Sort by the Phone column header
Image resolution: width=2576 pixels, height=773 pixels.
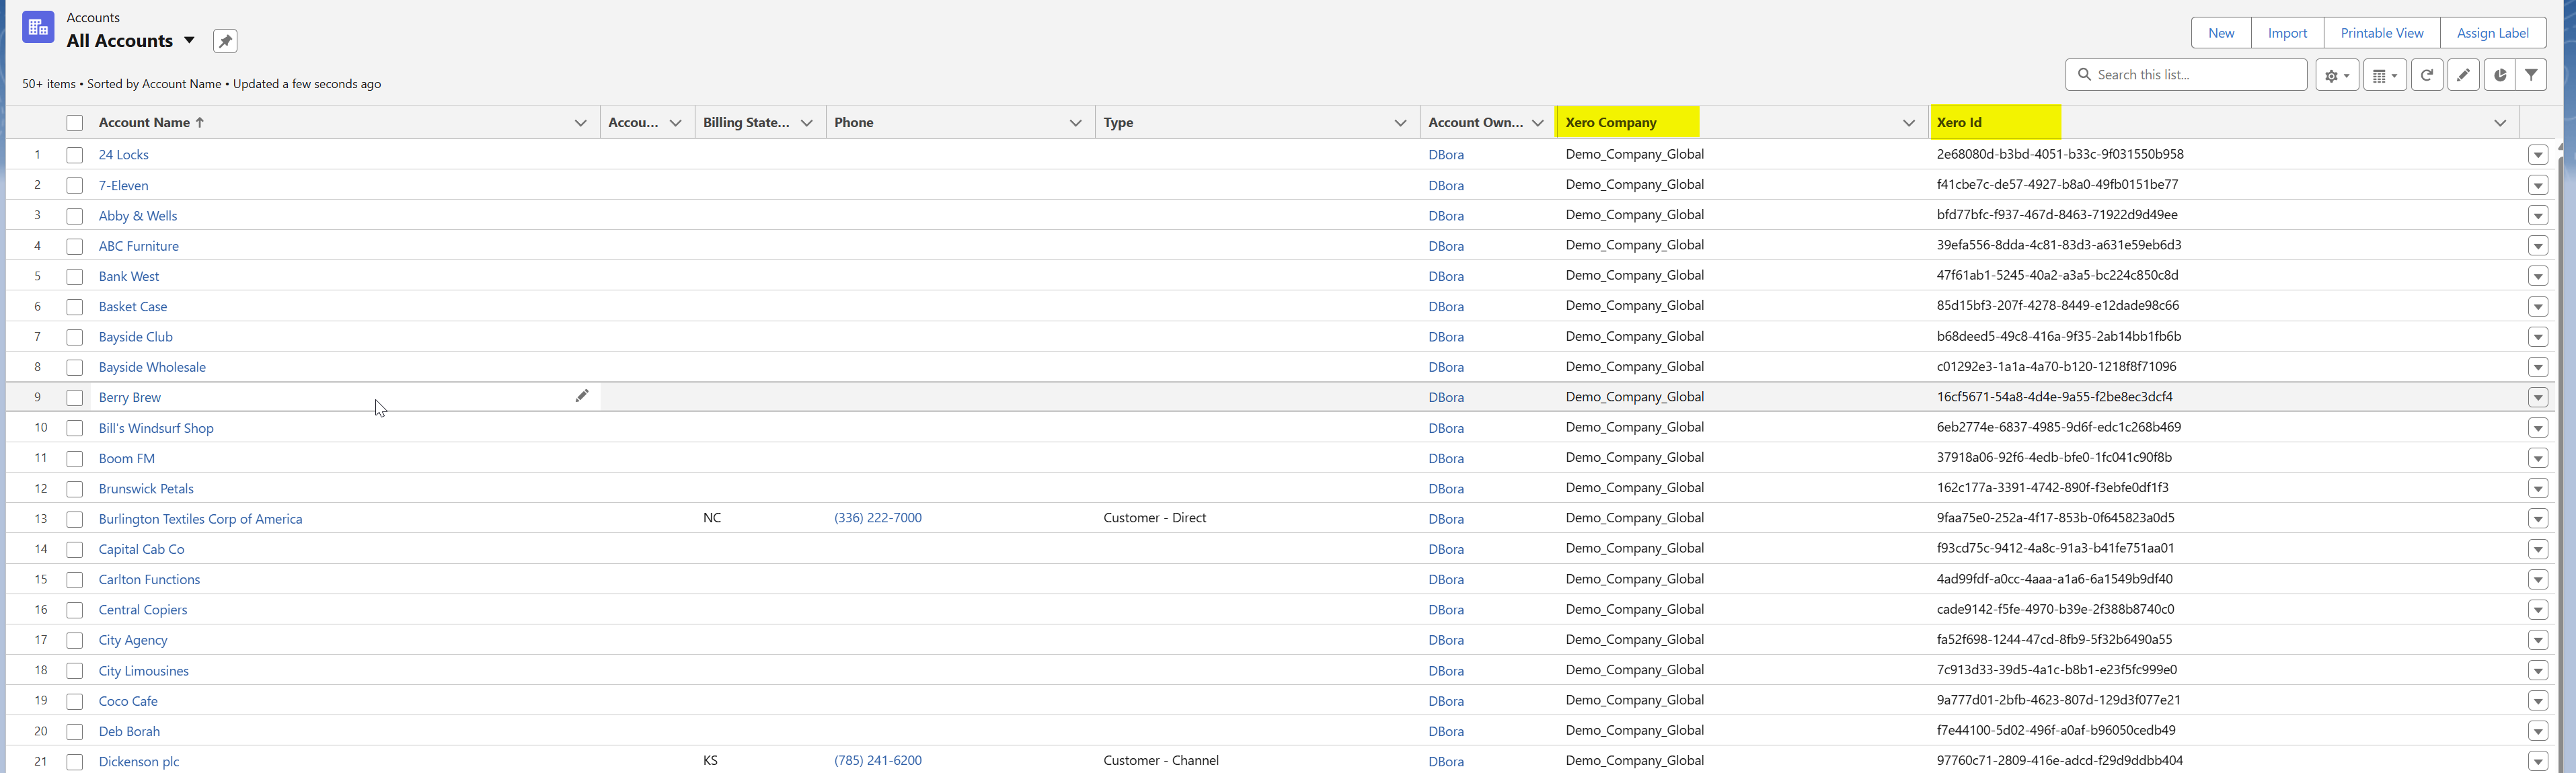[x=854, y=122]
